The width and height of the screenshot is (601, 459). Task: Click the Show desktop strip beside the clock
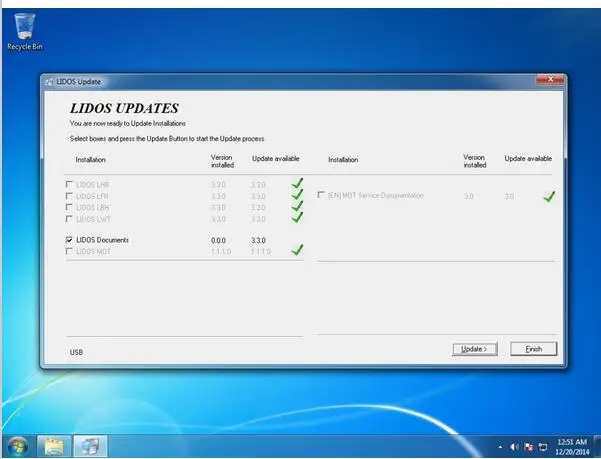click(x=597, y=446)
